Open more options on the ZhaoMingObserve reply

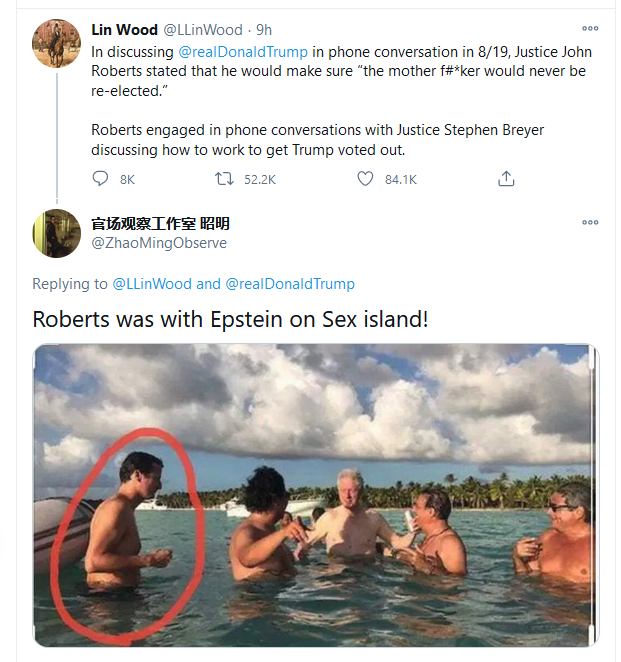(590, 222)
